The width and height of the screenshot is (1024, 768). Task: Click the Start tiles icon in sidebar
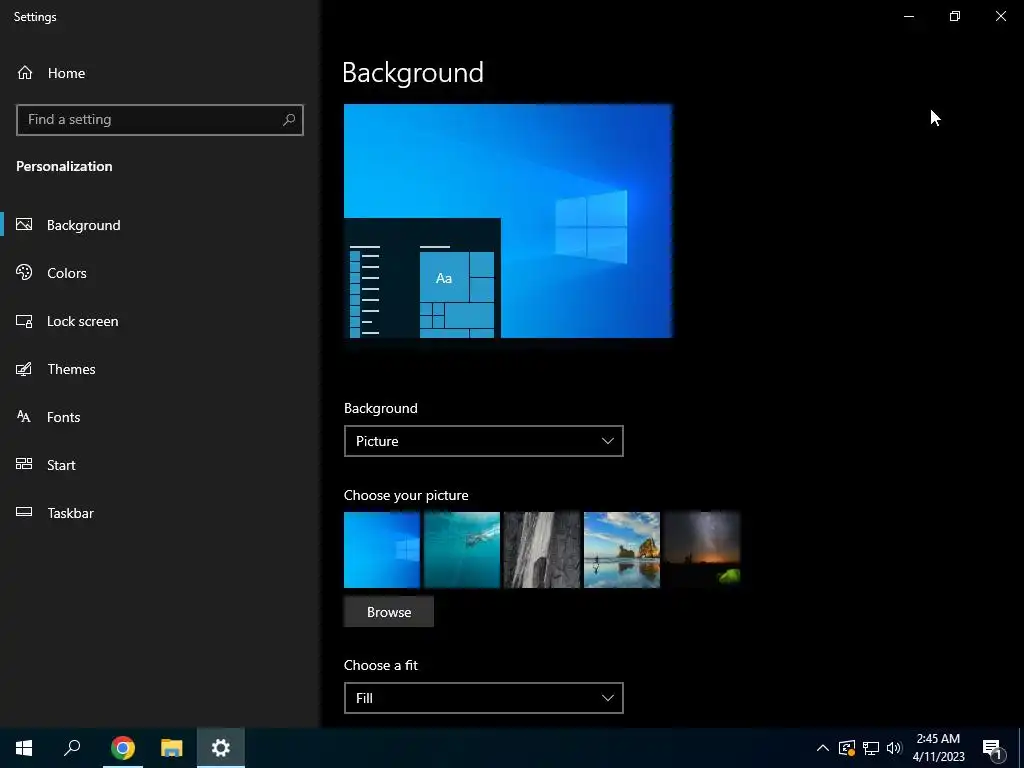pos(24,464)
